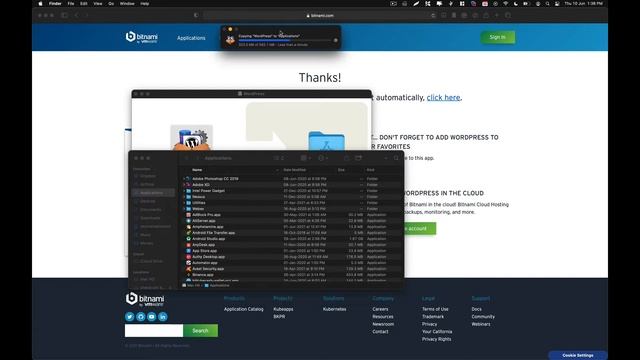Image resolution: width=640 pixels, height=360 pixels.
Task: Sort by Date Modified column
Action: 294,170
